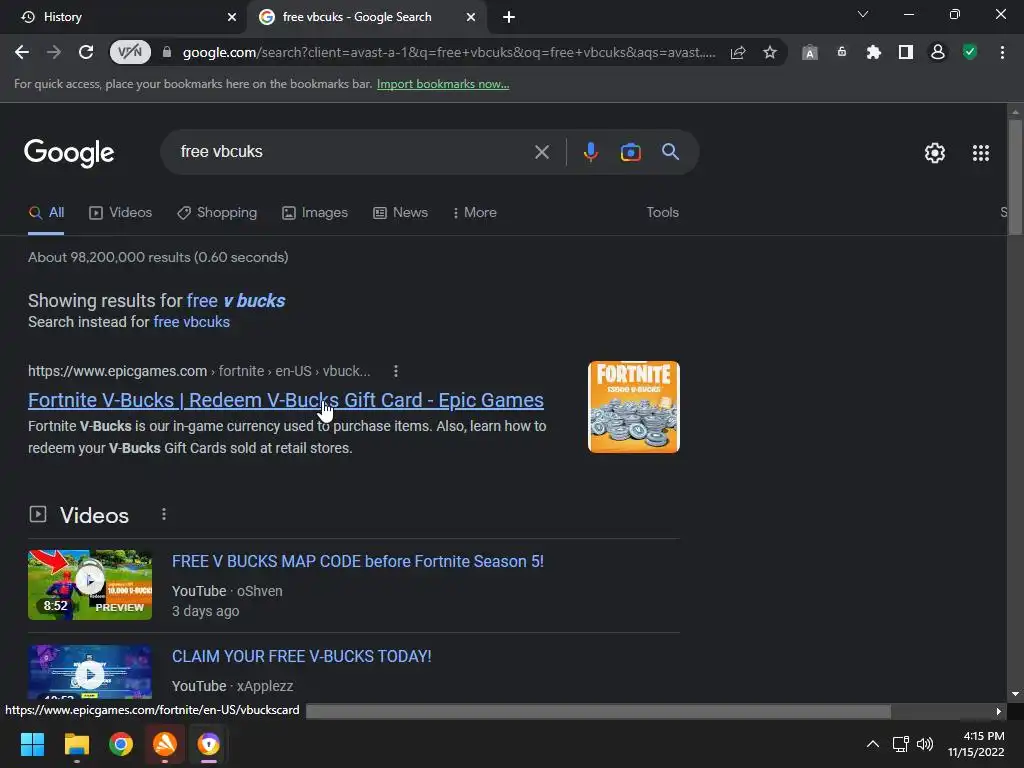Bookmark this page with the star
The image size is (1024, 768).
pos(770,52)
